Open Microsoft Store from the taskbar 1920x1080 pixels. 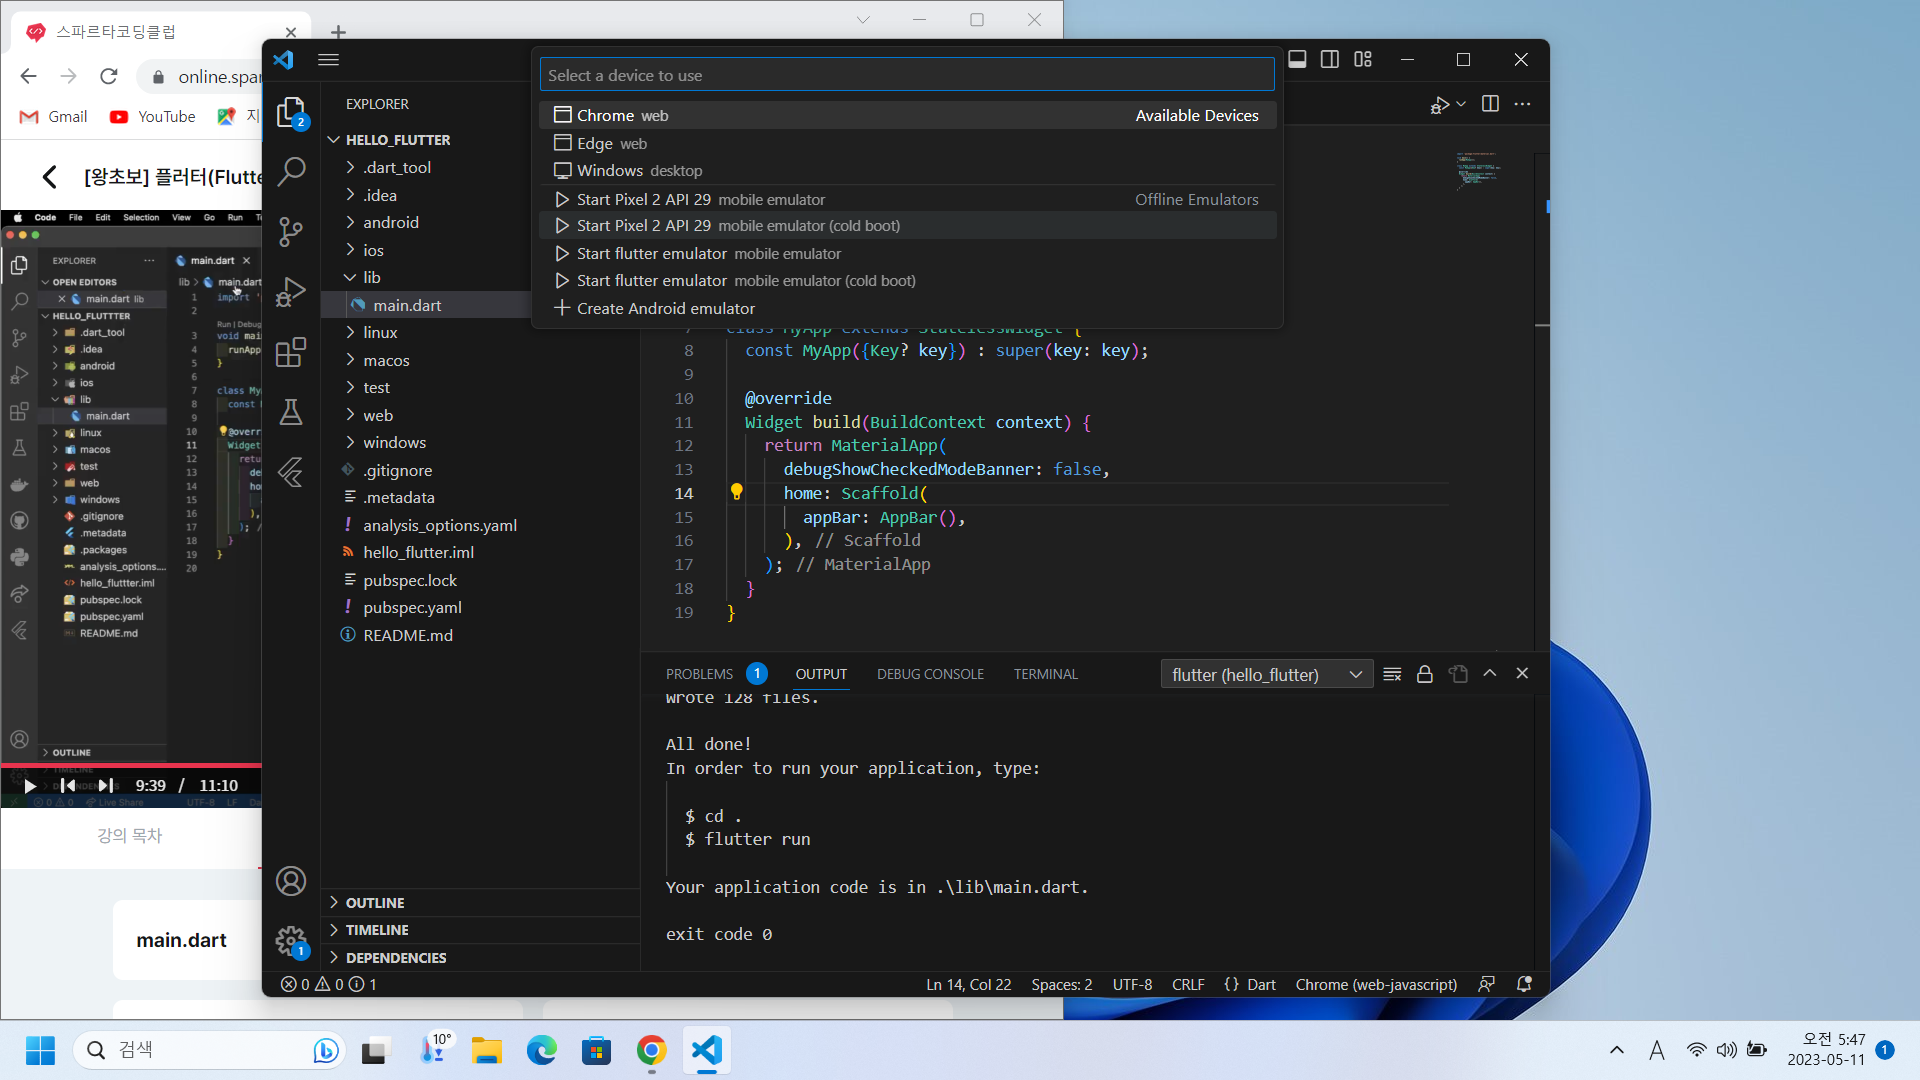pos(596,1051)
